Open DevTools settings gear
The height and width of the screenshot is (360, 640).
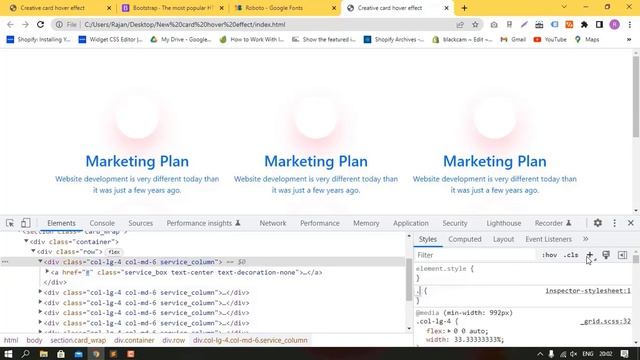click(x=598, y=223)
